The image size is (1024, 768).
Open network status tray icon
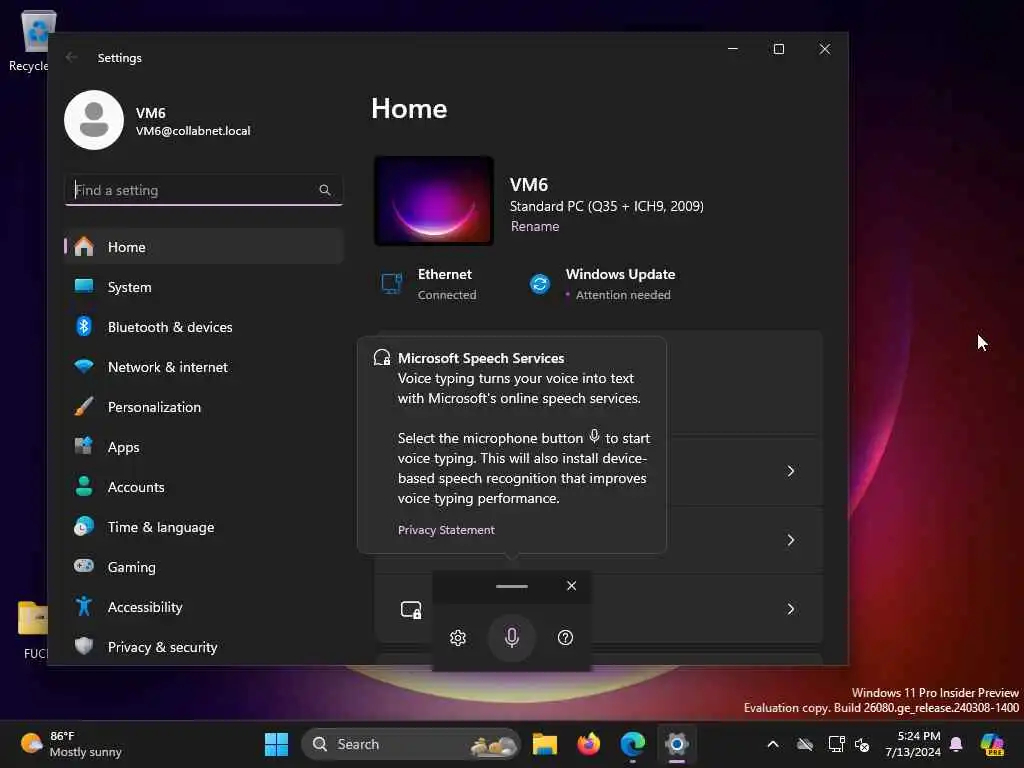836,744
